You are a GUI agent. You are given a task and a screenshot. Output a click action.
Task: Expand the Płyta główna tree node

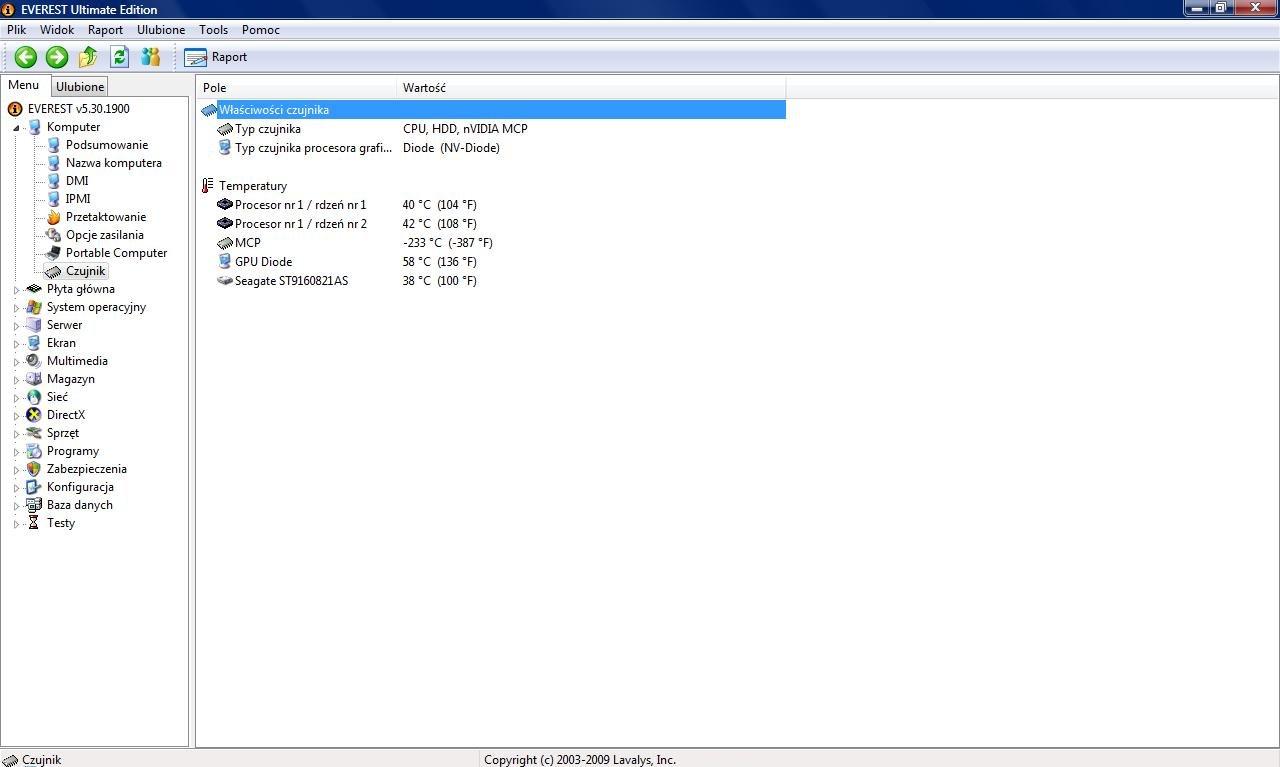pyautogui.click(x=17, y=290)
